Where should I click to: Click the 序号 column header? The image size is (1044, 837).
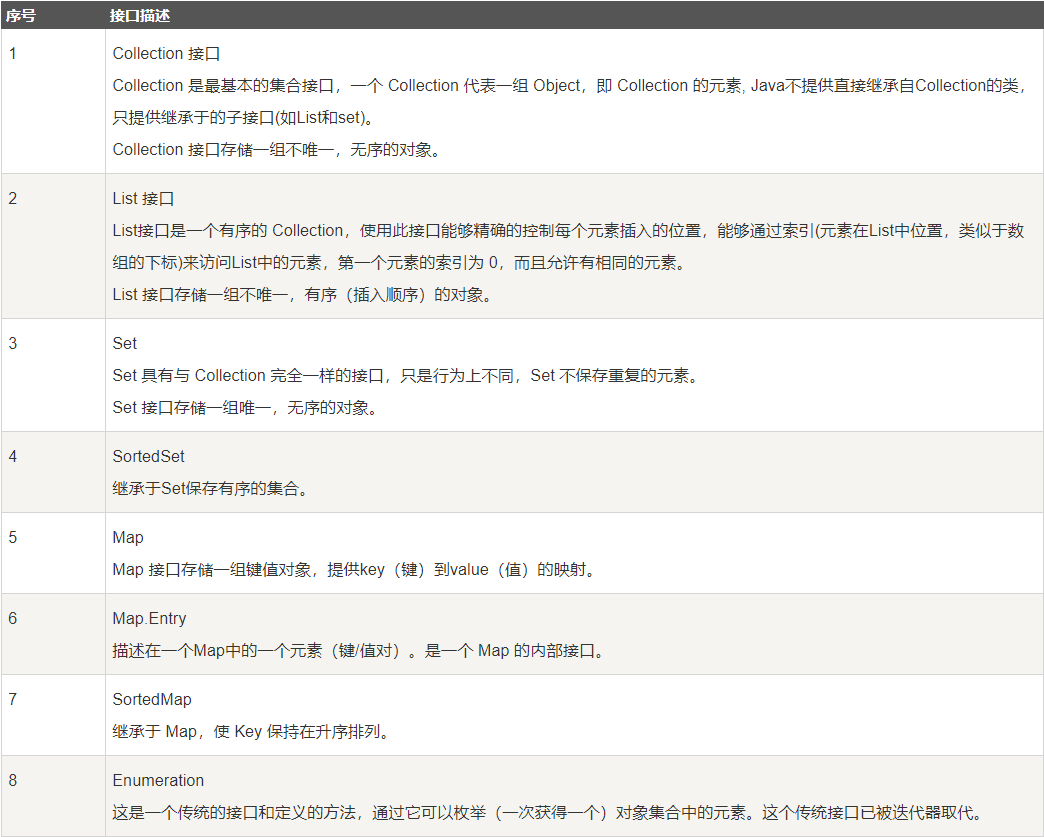pyautogui.click(x=20, y=15)
